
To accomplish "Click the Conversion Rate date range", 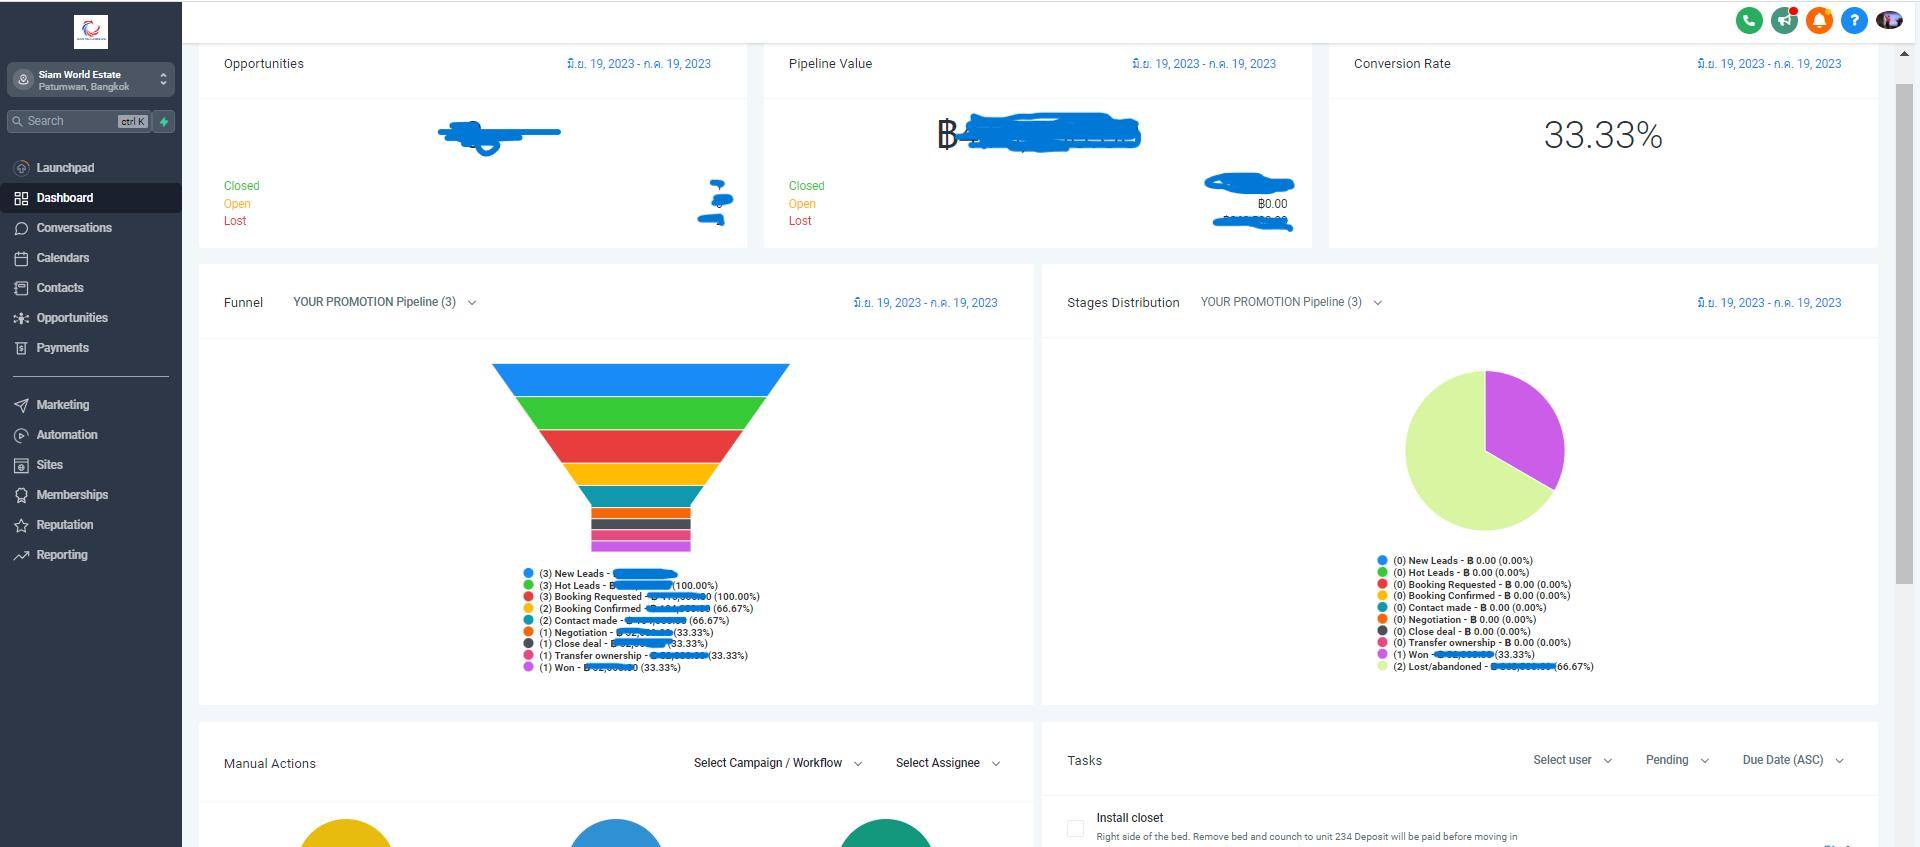I will coord(1768,64).
